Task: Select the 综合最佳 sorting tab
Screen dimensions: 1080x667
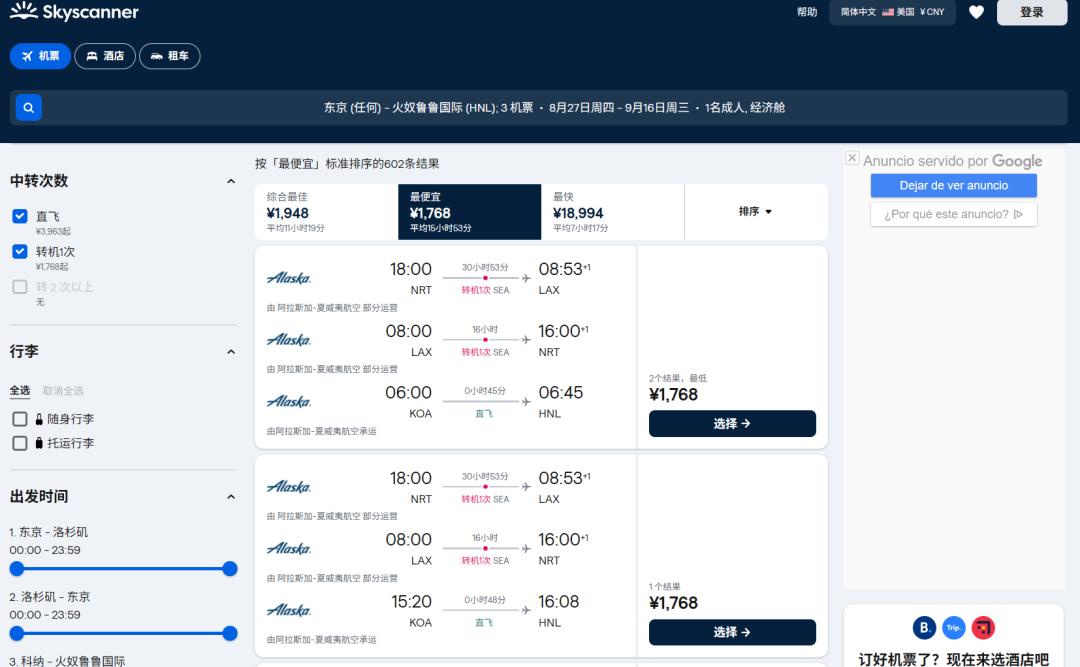Action: click(x=325, y=212)
